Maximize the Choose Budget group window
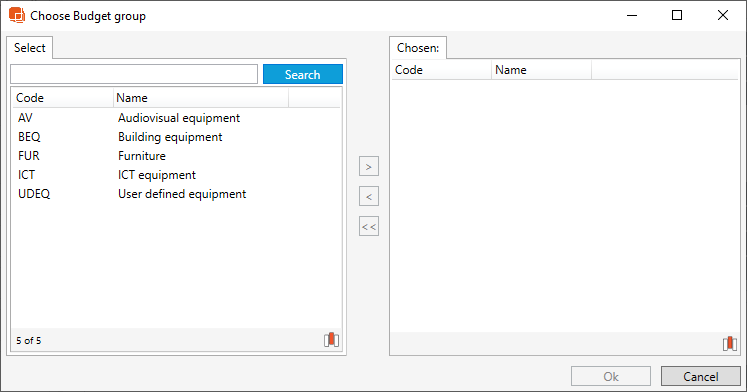Screen dimensions: 747x392 (677, 15)
